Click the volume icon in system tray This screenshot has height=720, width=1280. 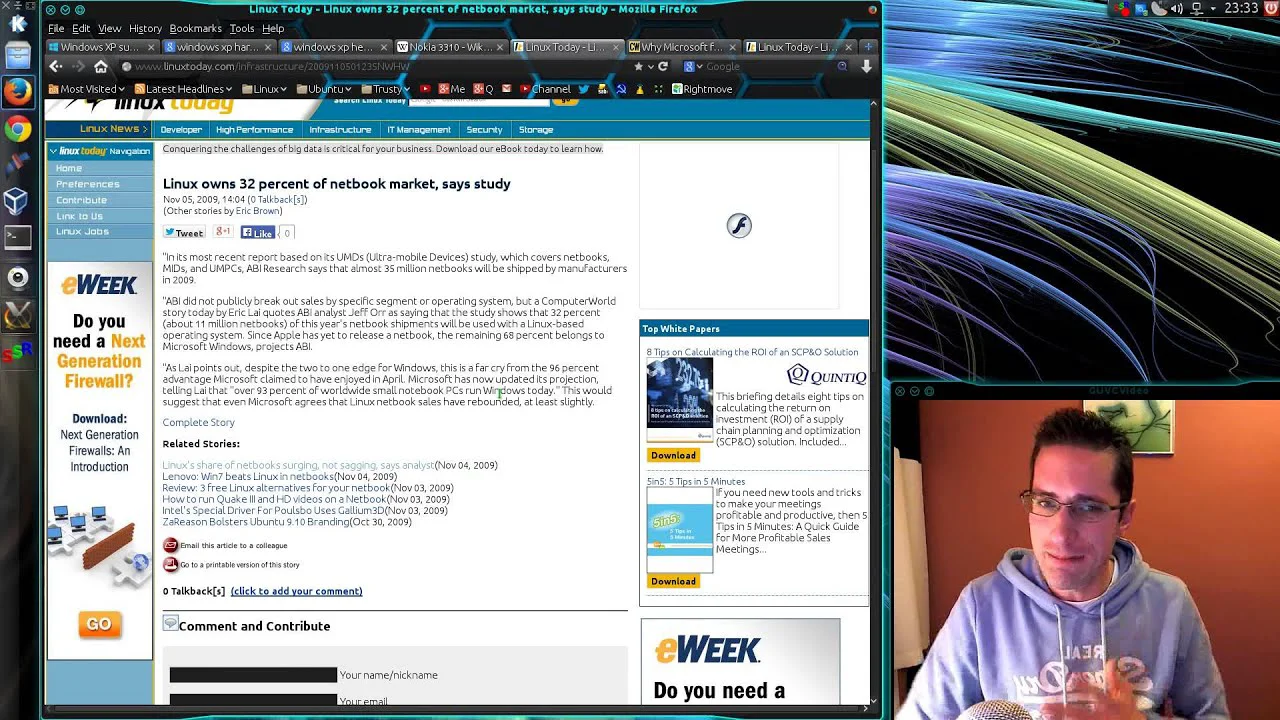(x=1177, y=9)
